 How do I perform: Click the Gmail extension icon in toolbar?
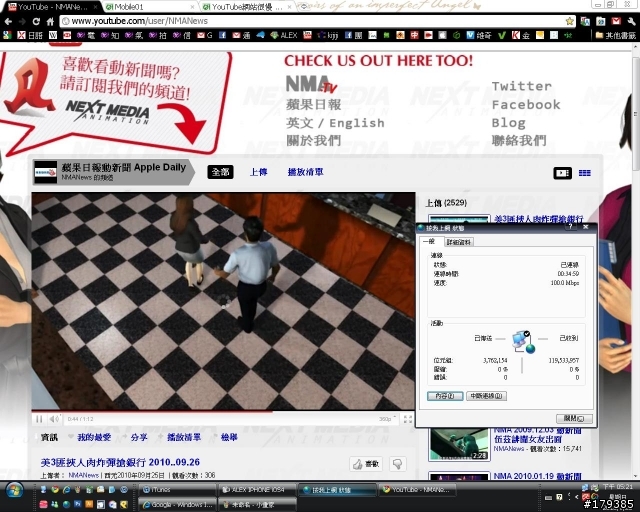(616, 21)
